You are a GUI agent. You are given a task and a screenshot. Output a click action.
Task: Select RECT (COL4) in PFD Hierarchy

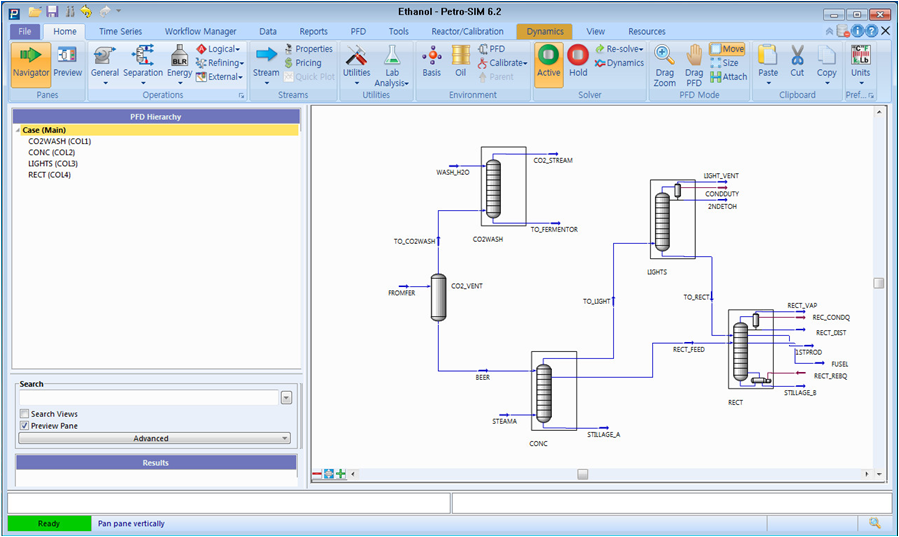49,175
